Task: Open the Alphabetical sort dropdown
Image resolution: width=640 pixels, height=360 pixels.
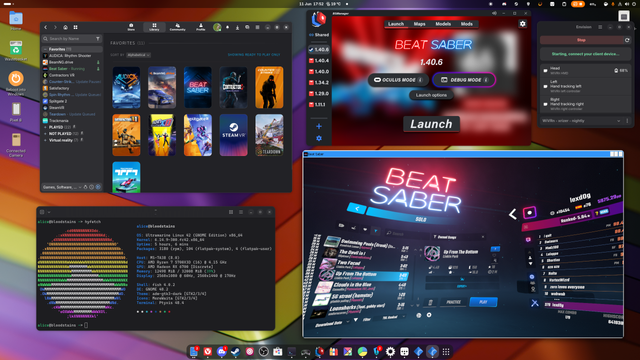Action: coord(138,55)
